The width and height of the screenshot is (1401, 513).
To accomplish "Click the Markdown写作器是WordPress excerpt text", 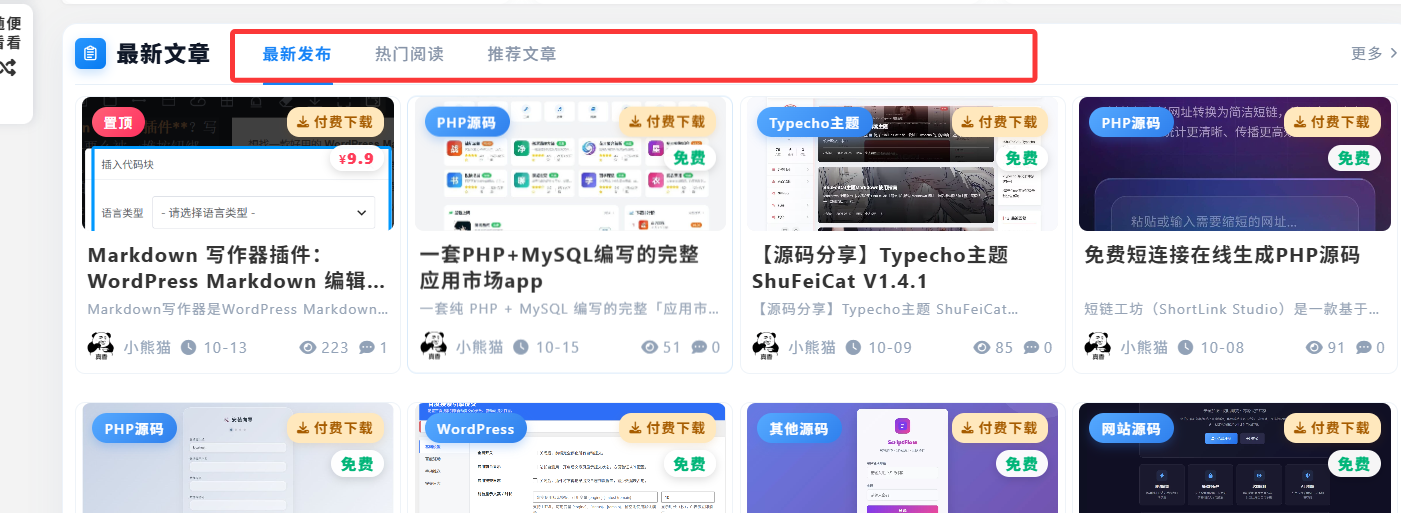I will (x=238, y=309).
